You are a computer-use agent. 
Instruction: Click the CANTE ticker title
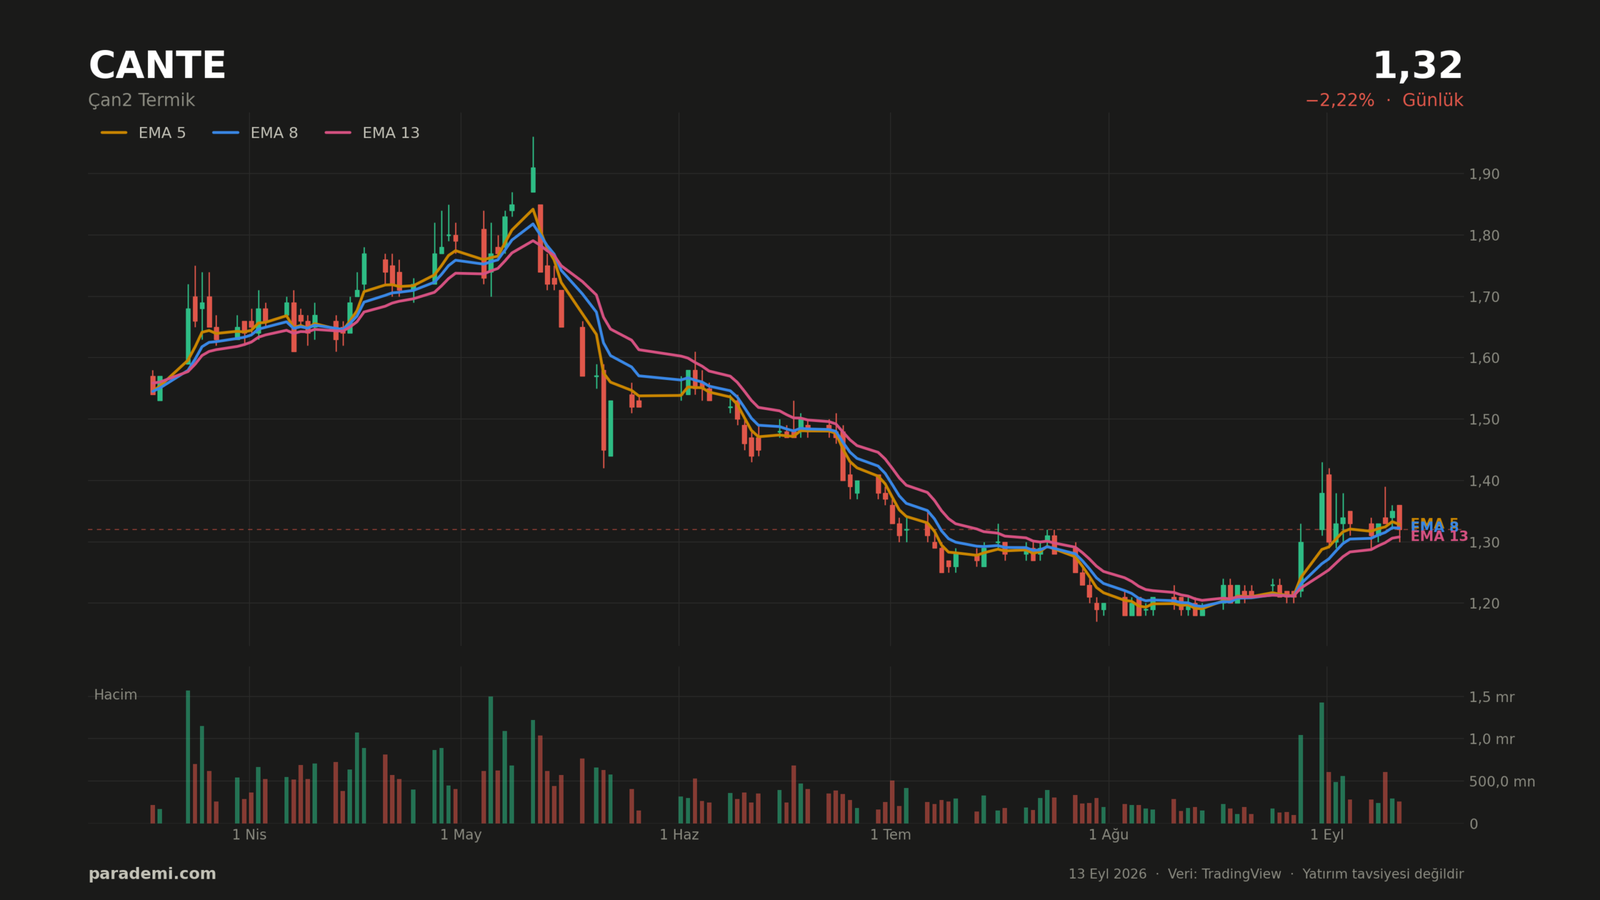pos(157,66)
